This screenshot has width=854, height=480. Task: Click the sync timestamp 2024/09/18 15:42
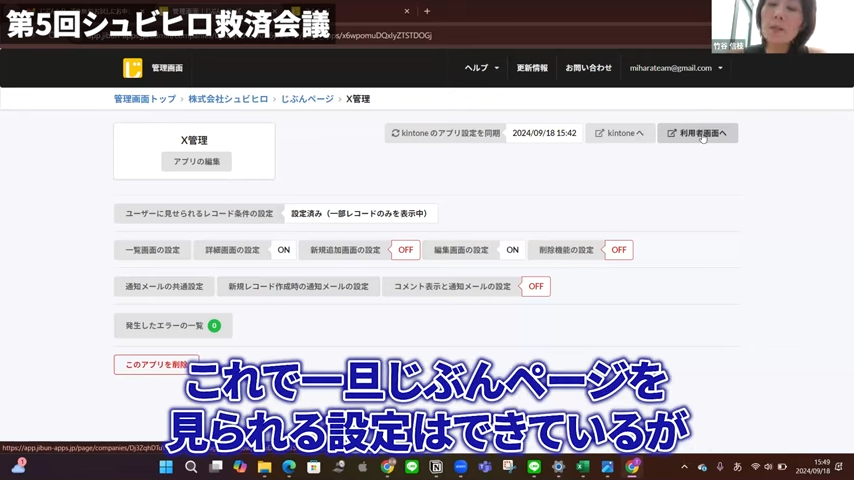tap(544, 133)
